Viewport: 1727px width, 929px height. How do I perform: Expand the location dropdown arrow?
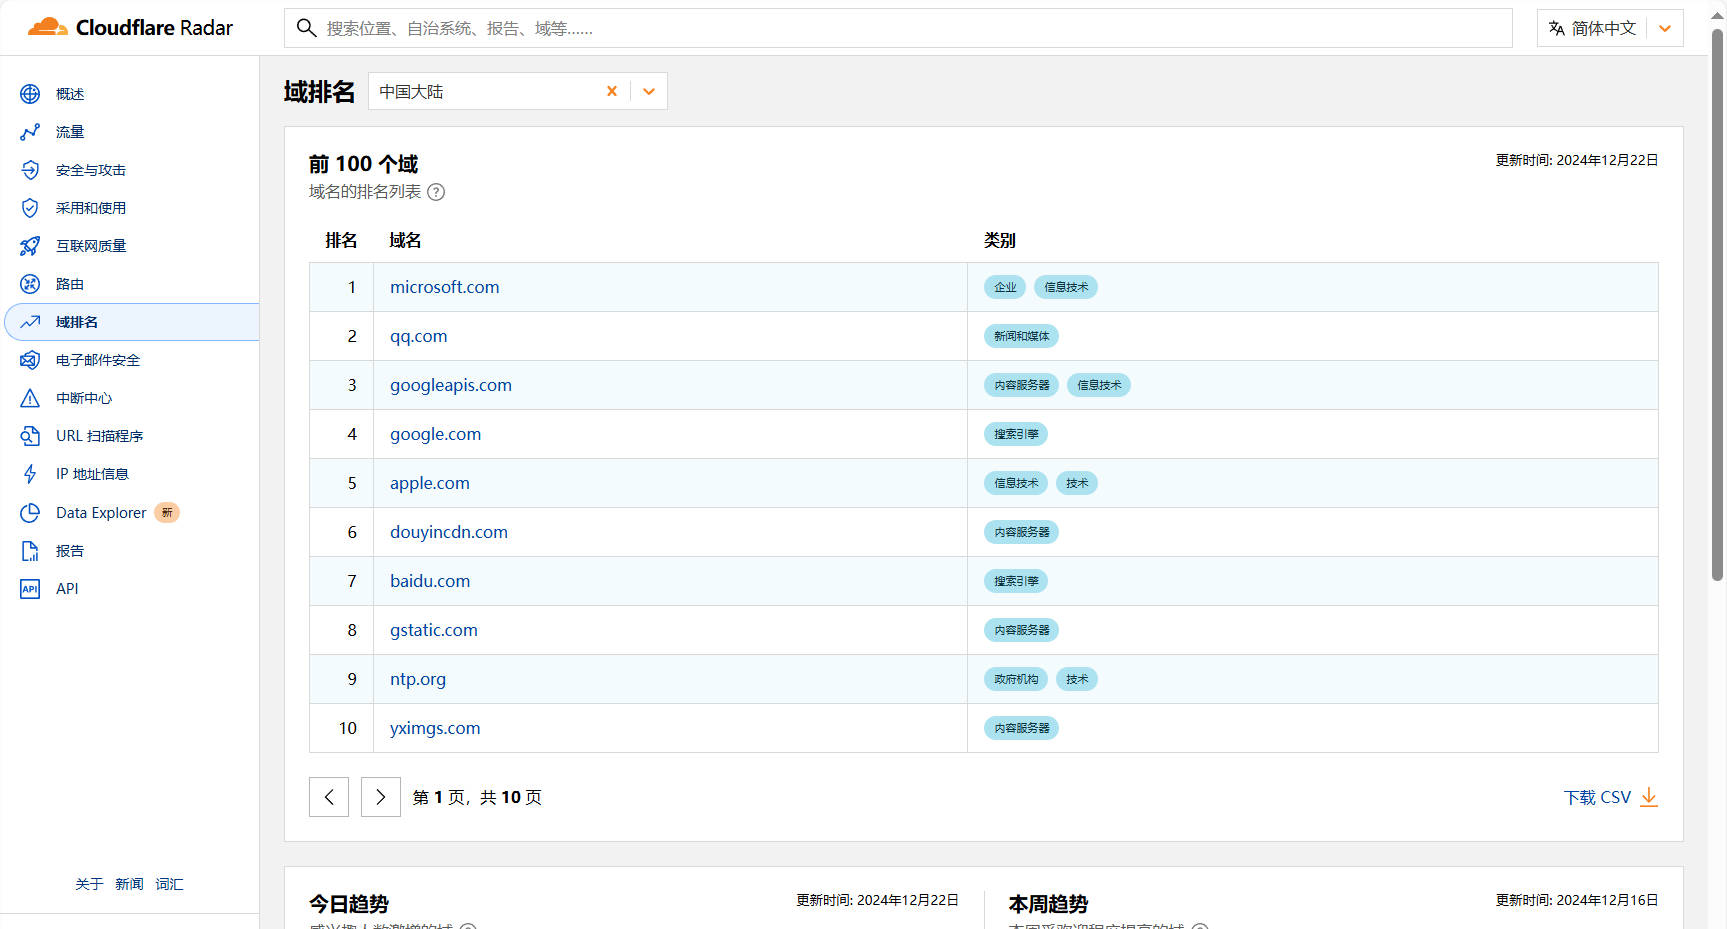click(x=649, y=91)
